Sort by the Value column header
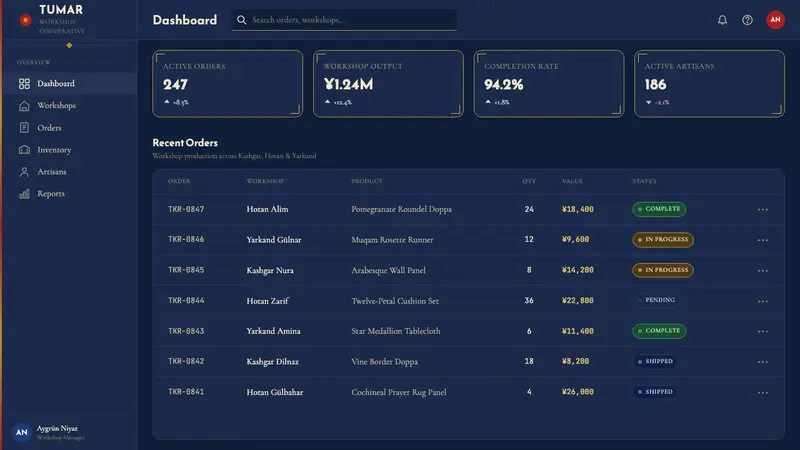 [x=572, y=181]
